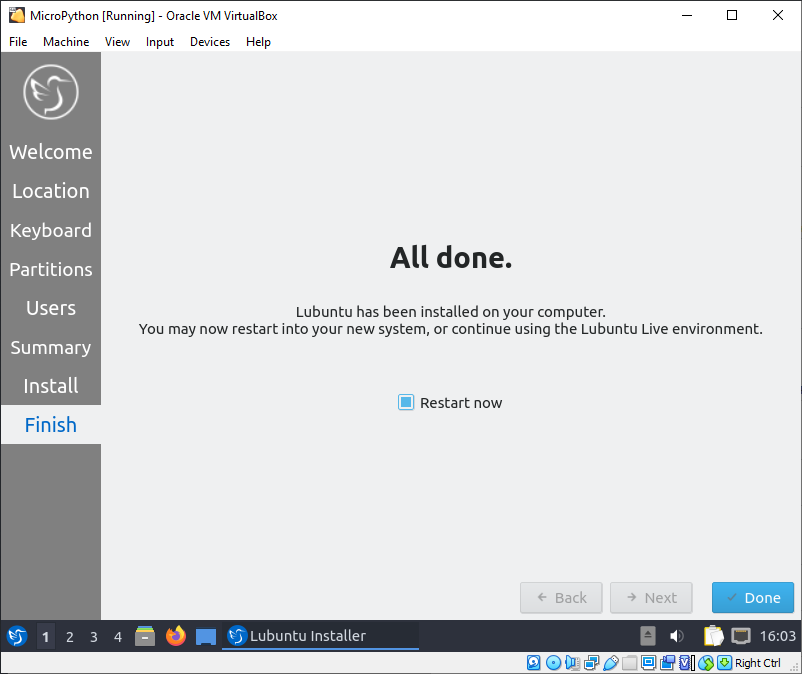Open the volume speaker tray icon
Viewport: 802px width, 674px height.
(677, 636)
